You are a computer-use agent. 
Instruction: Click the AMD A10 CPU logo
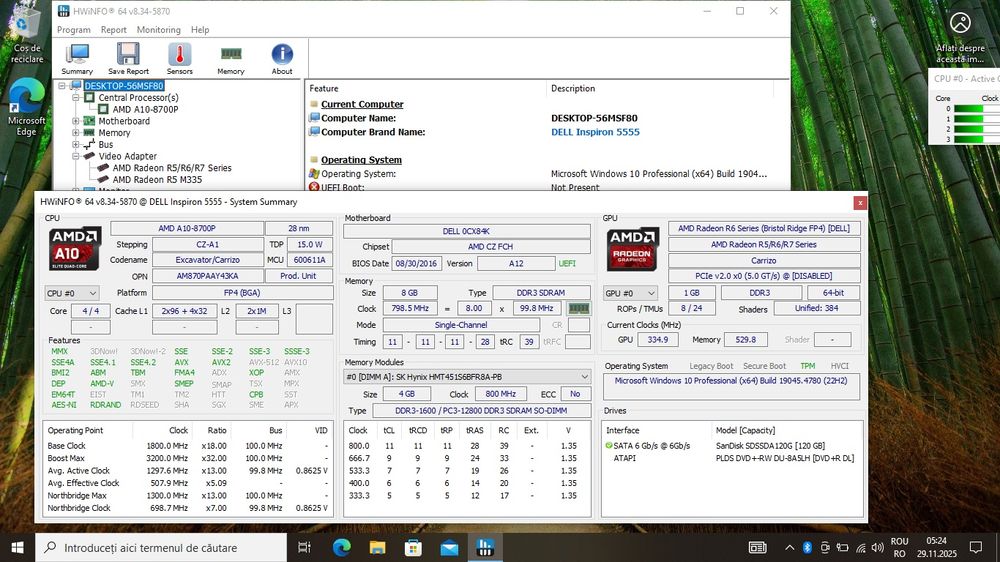[75, 248]
